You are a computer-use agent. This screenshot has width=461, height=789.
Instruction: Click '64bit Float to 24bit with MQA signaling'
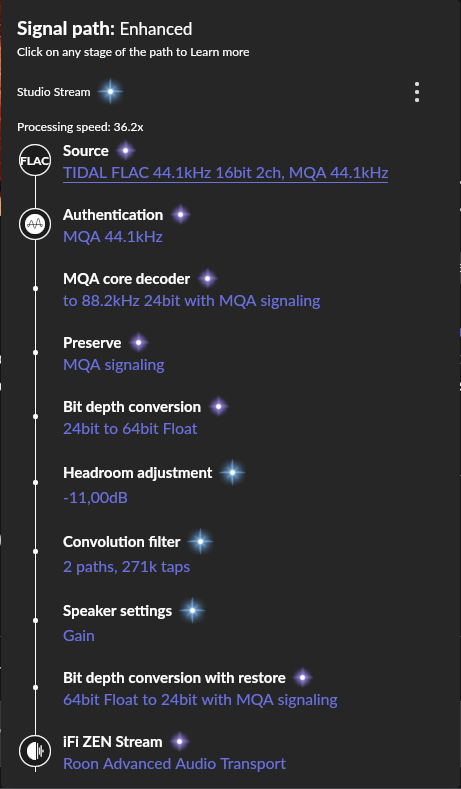point(200,700)
